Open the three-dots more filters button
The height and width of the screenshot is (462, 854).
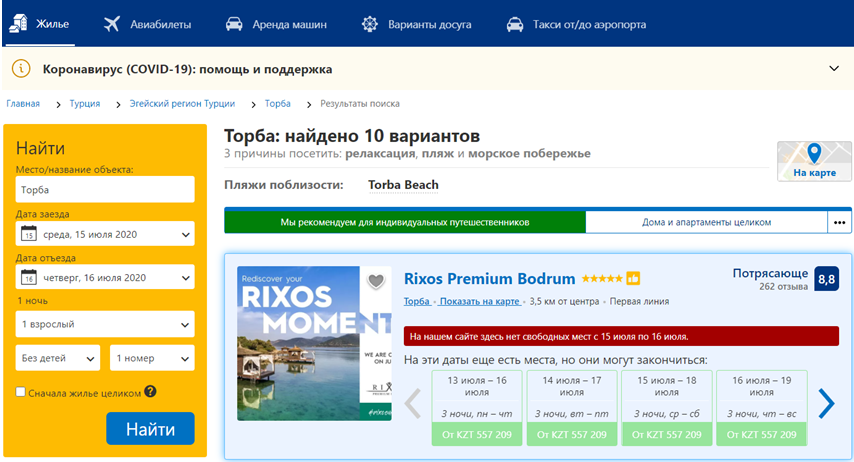point(839,222)
